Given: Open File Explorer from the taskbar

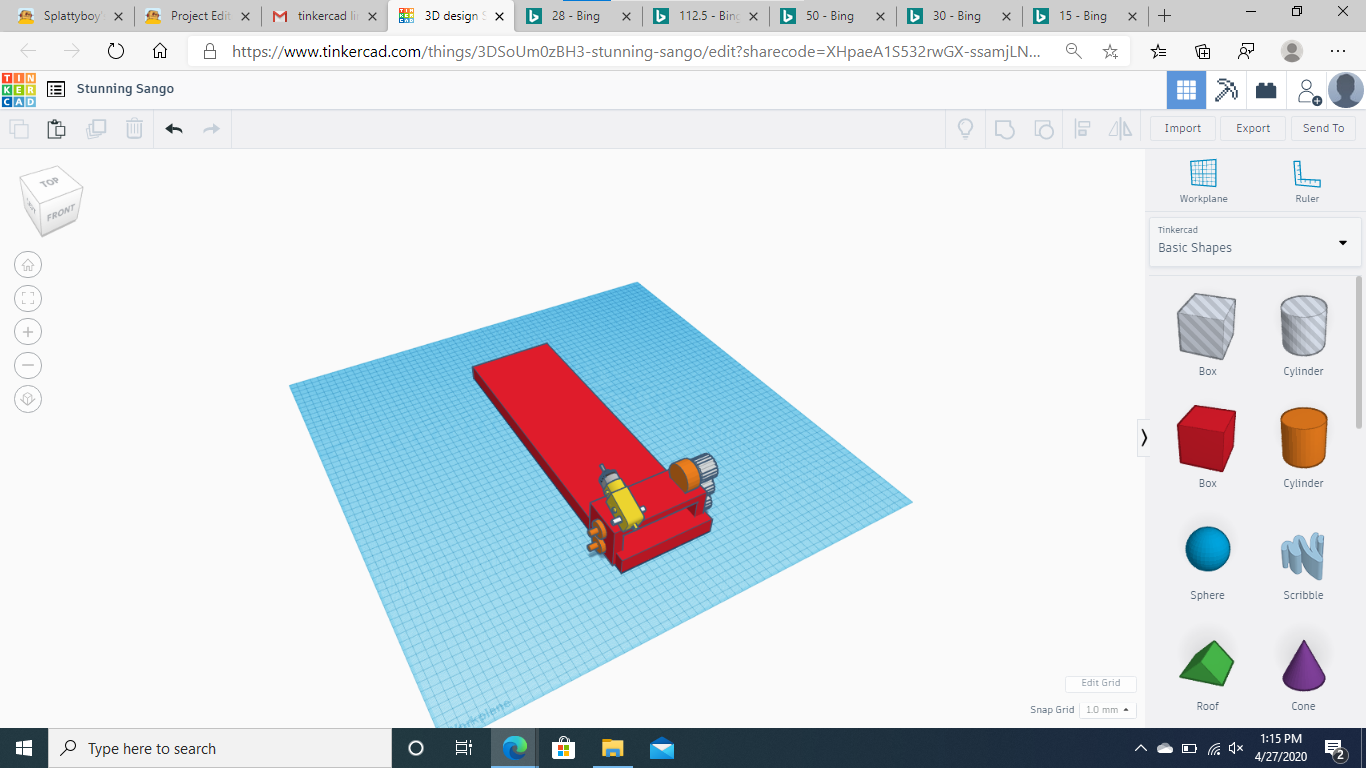Looking at the screenshot, I should [612, 748].
